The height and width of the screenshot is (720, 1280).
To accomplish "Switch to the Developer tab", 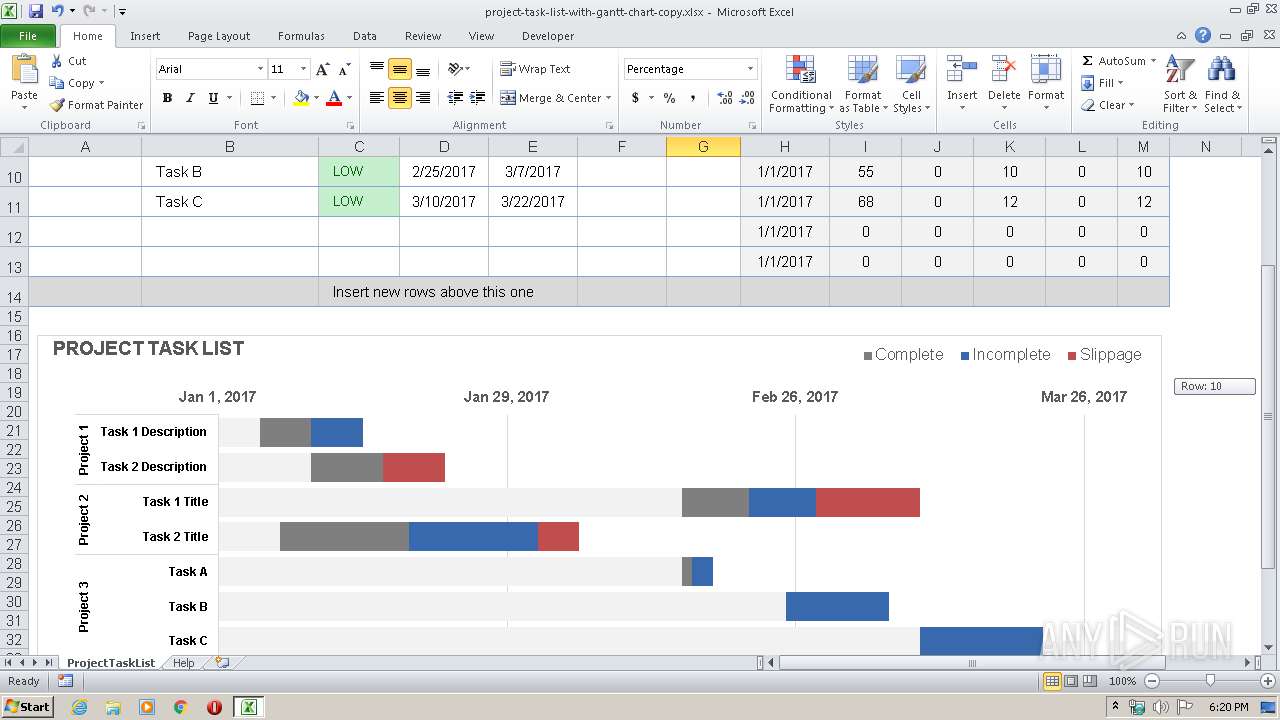I will pos(548,36).
